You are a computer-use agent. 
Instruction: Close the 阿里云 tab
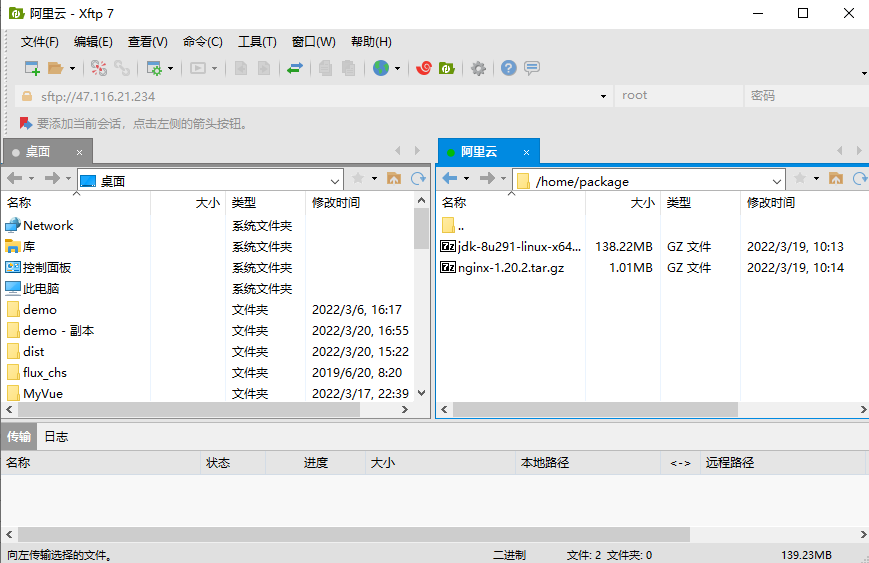coord(526,152)
